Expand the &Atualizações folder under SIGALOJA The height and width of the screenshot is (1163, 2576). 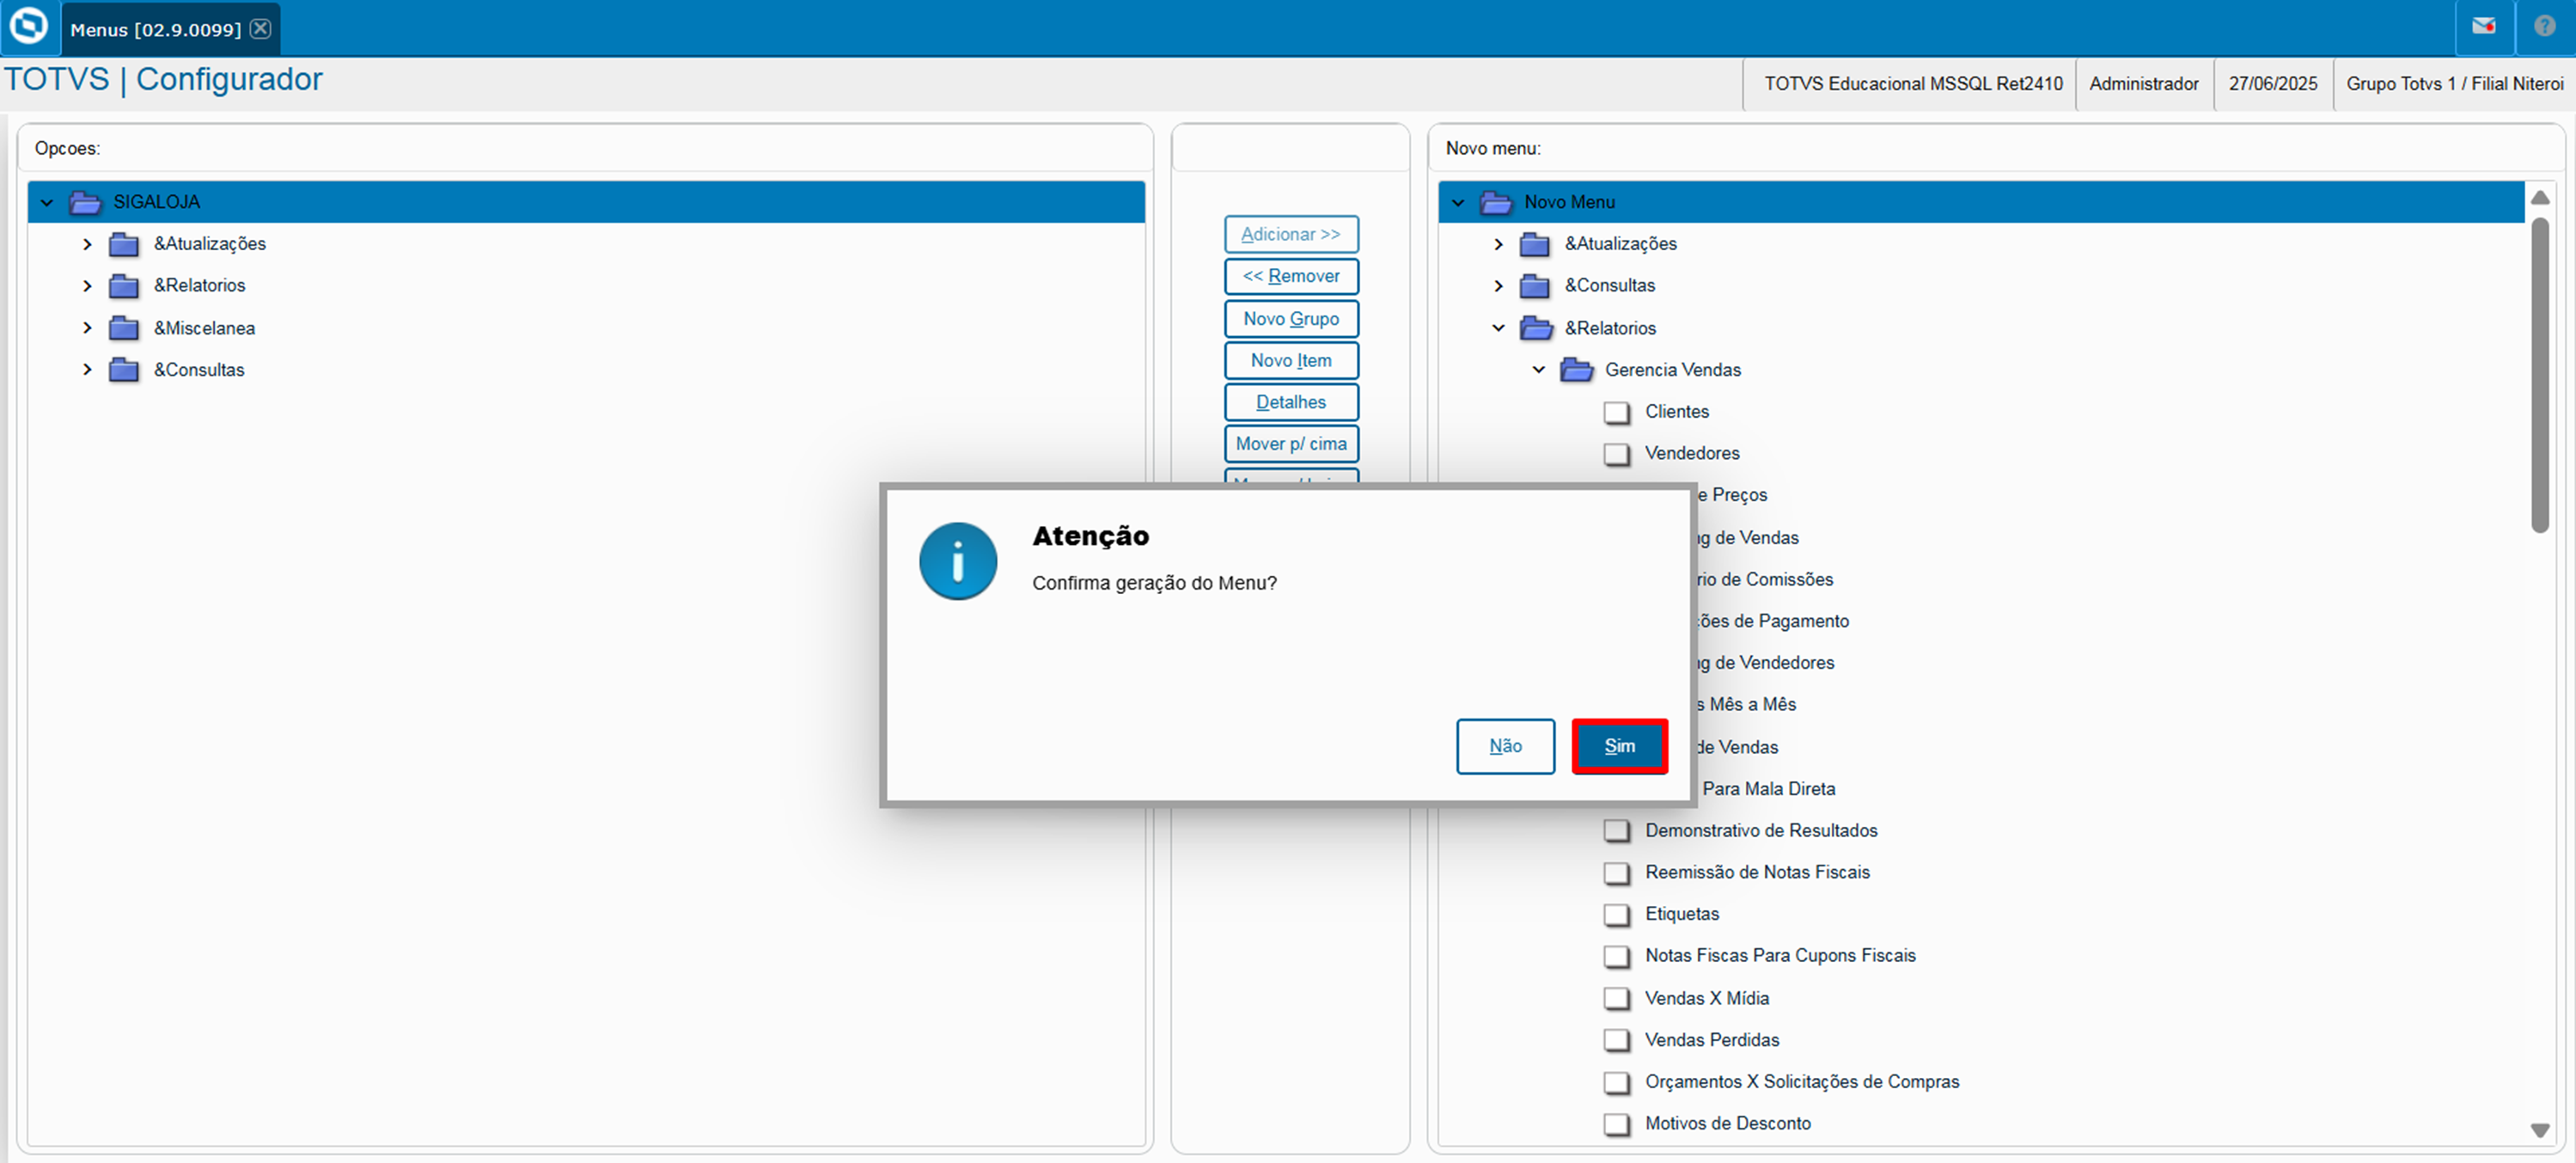[87, 244]
